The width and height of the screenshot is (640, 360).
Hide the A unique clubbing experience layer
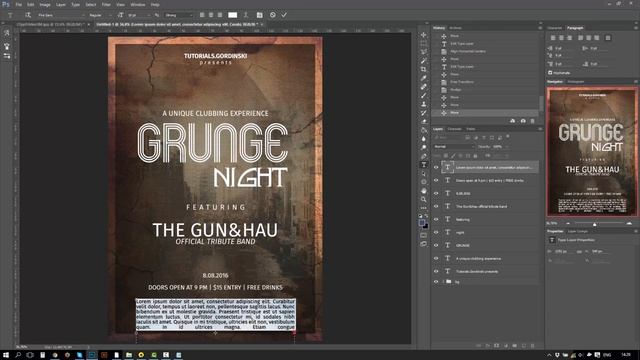point(436,258)
